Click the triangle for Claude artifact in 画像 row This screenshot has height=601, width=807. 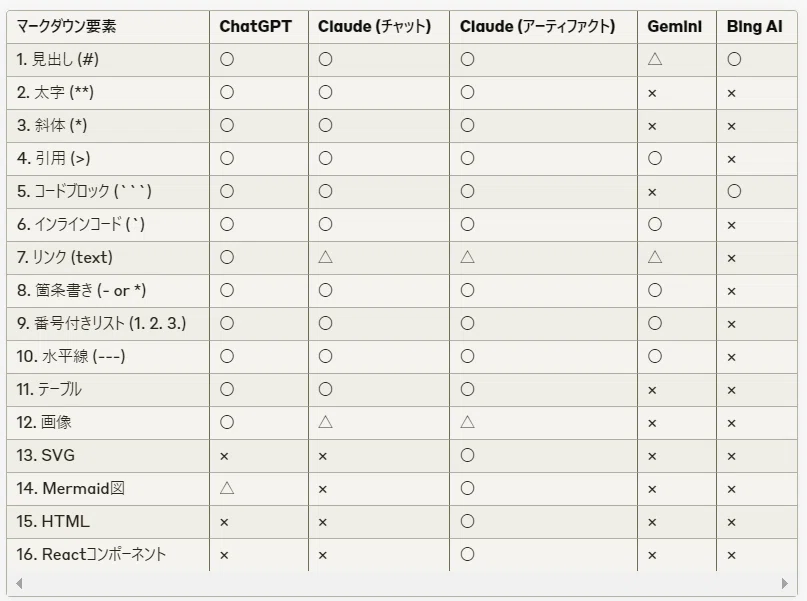click(x=467, y=422)
